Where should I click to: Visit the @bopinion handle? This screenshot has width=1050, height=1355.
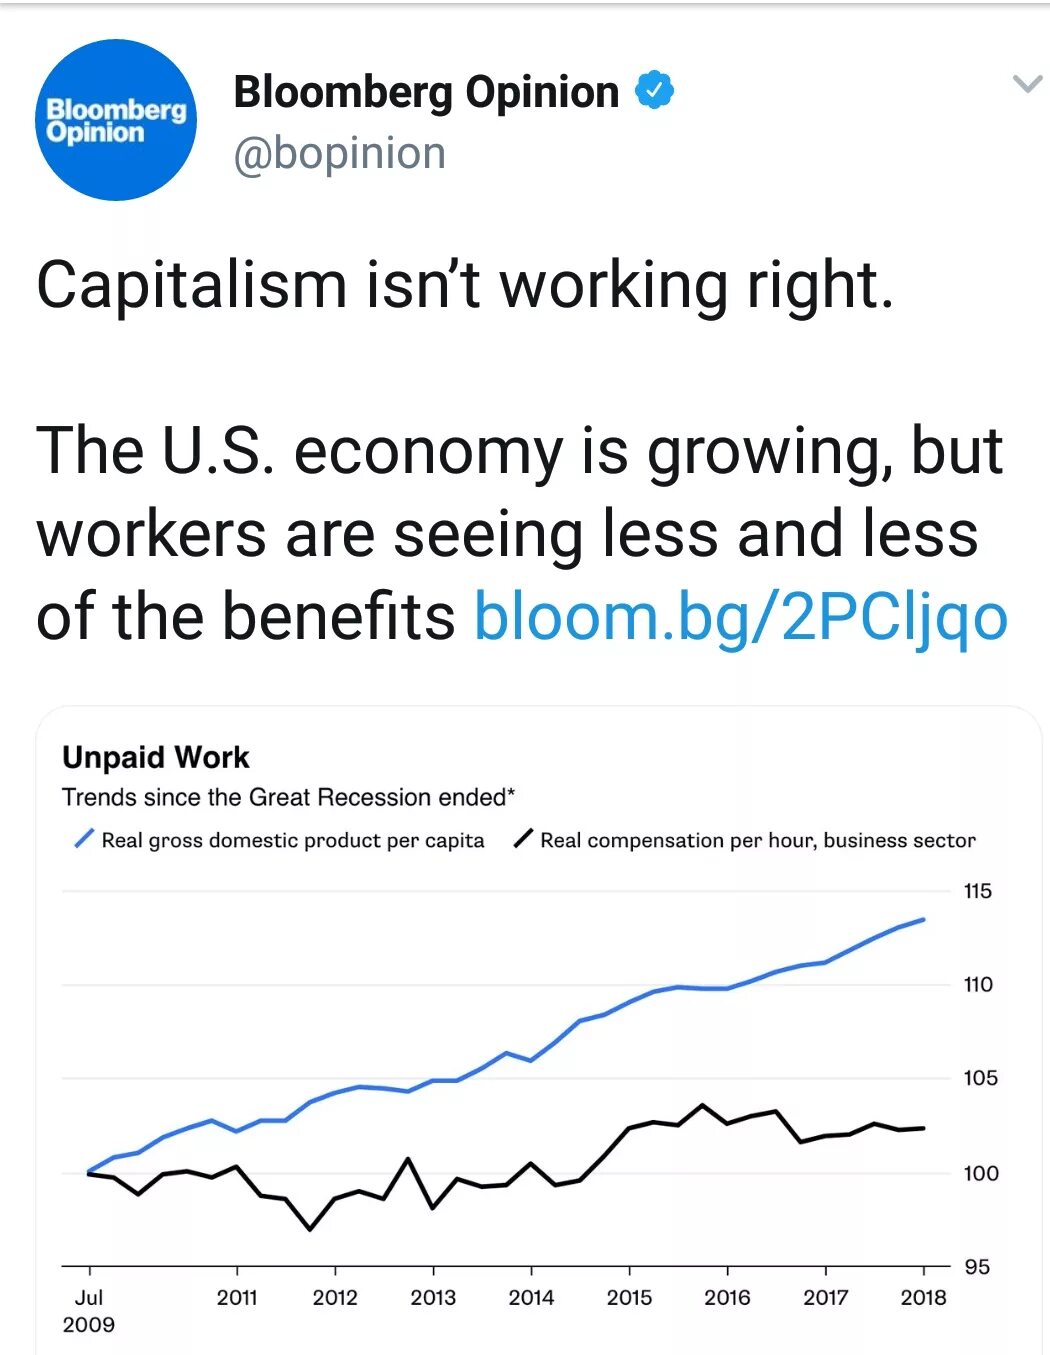(x=339, y=154)
